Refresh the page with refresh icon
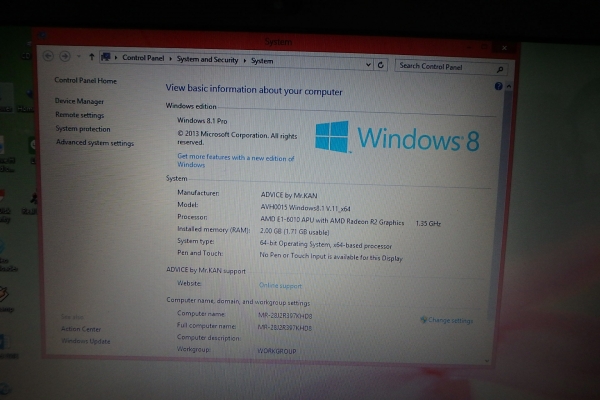 (x=381, y=65)
